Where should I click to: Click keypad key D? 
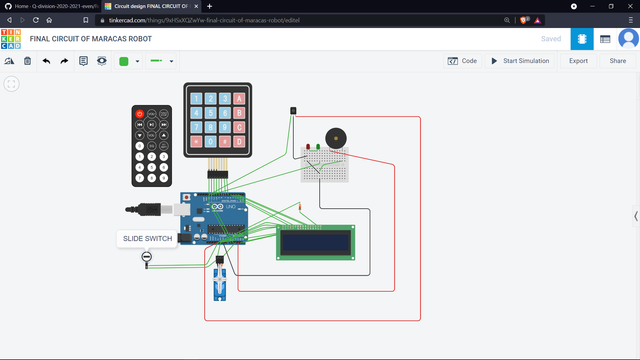239,142
